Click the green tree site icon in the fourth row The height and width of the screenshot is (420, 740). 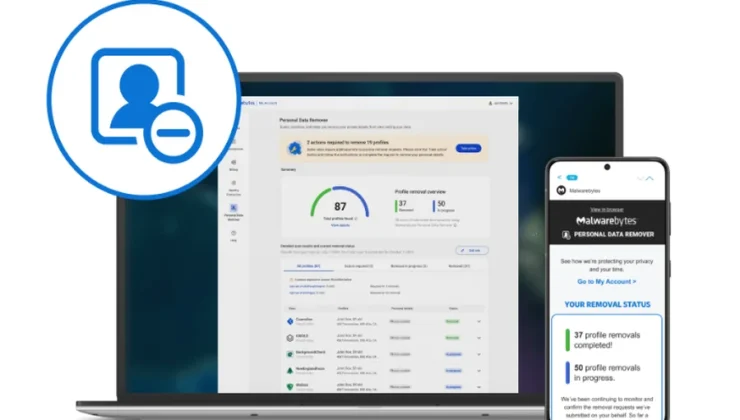pos(290,370)
